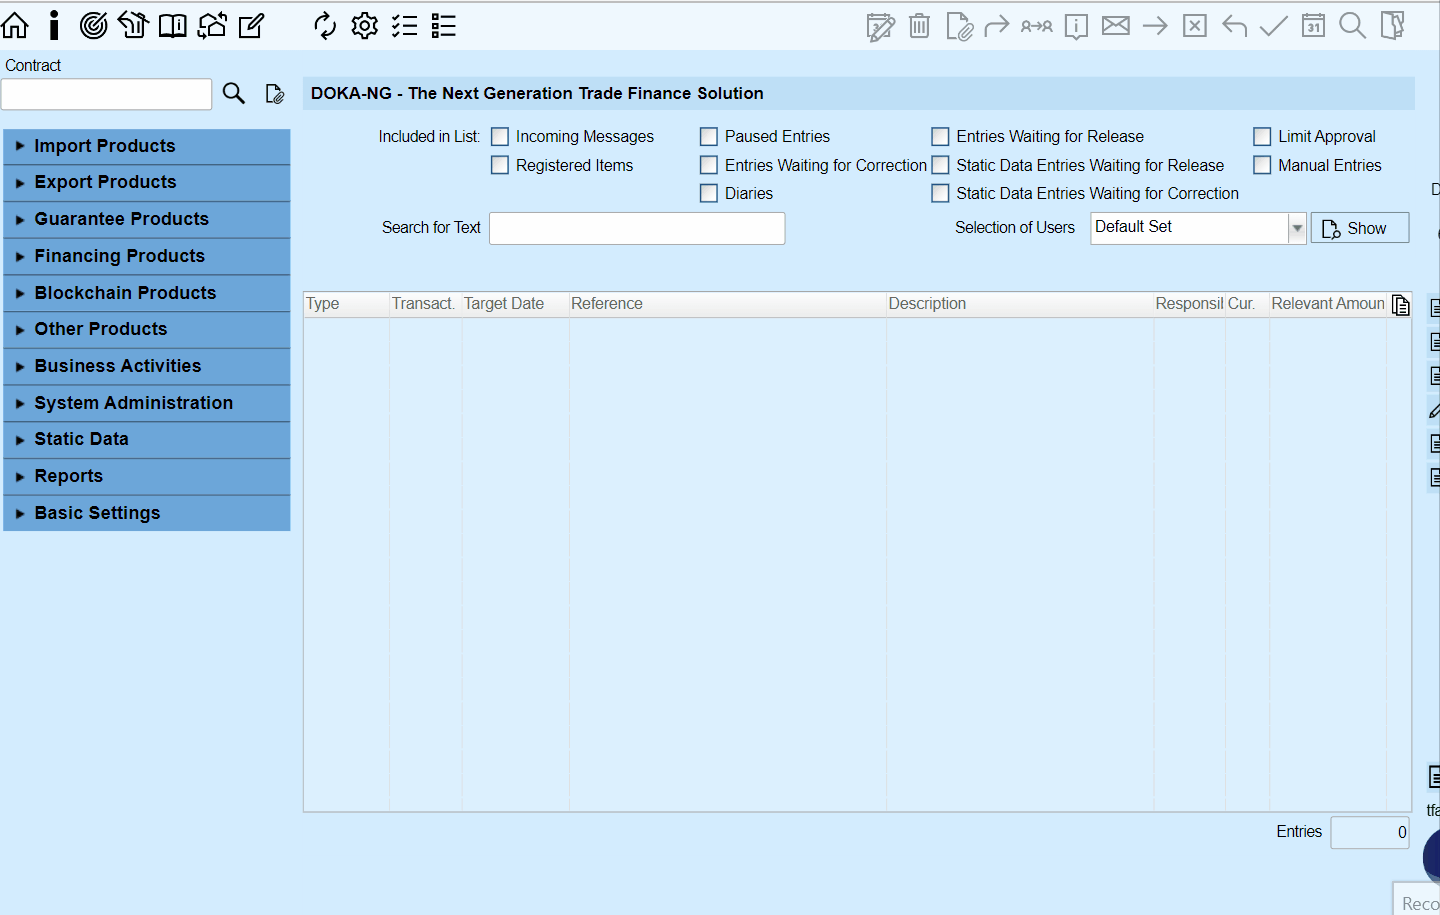Click the envelope message icon
Image resolution: width=1440 pixels, height=915 pixels.
tap(1116, 25)
